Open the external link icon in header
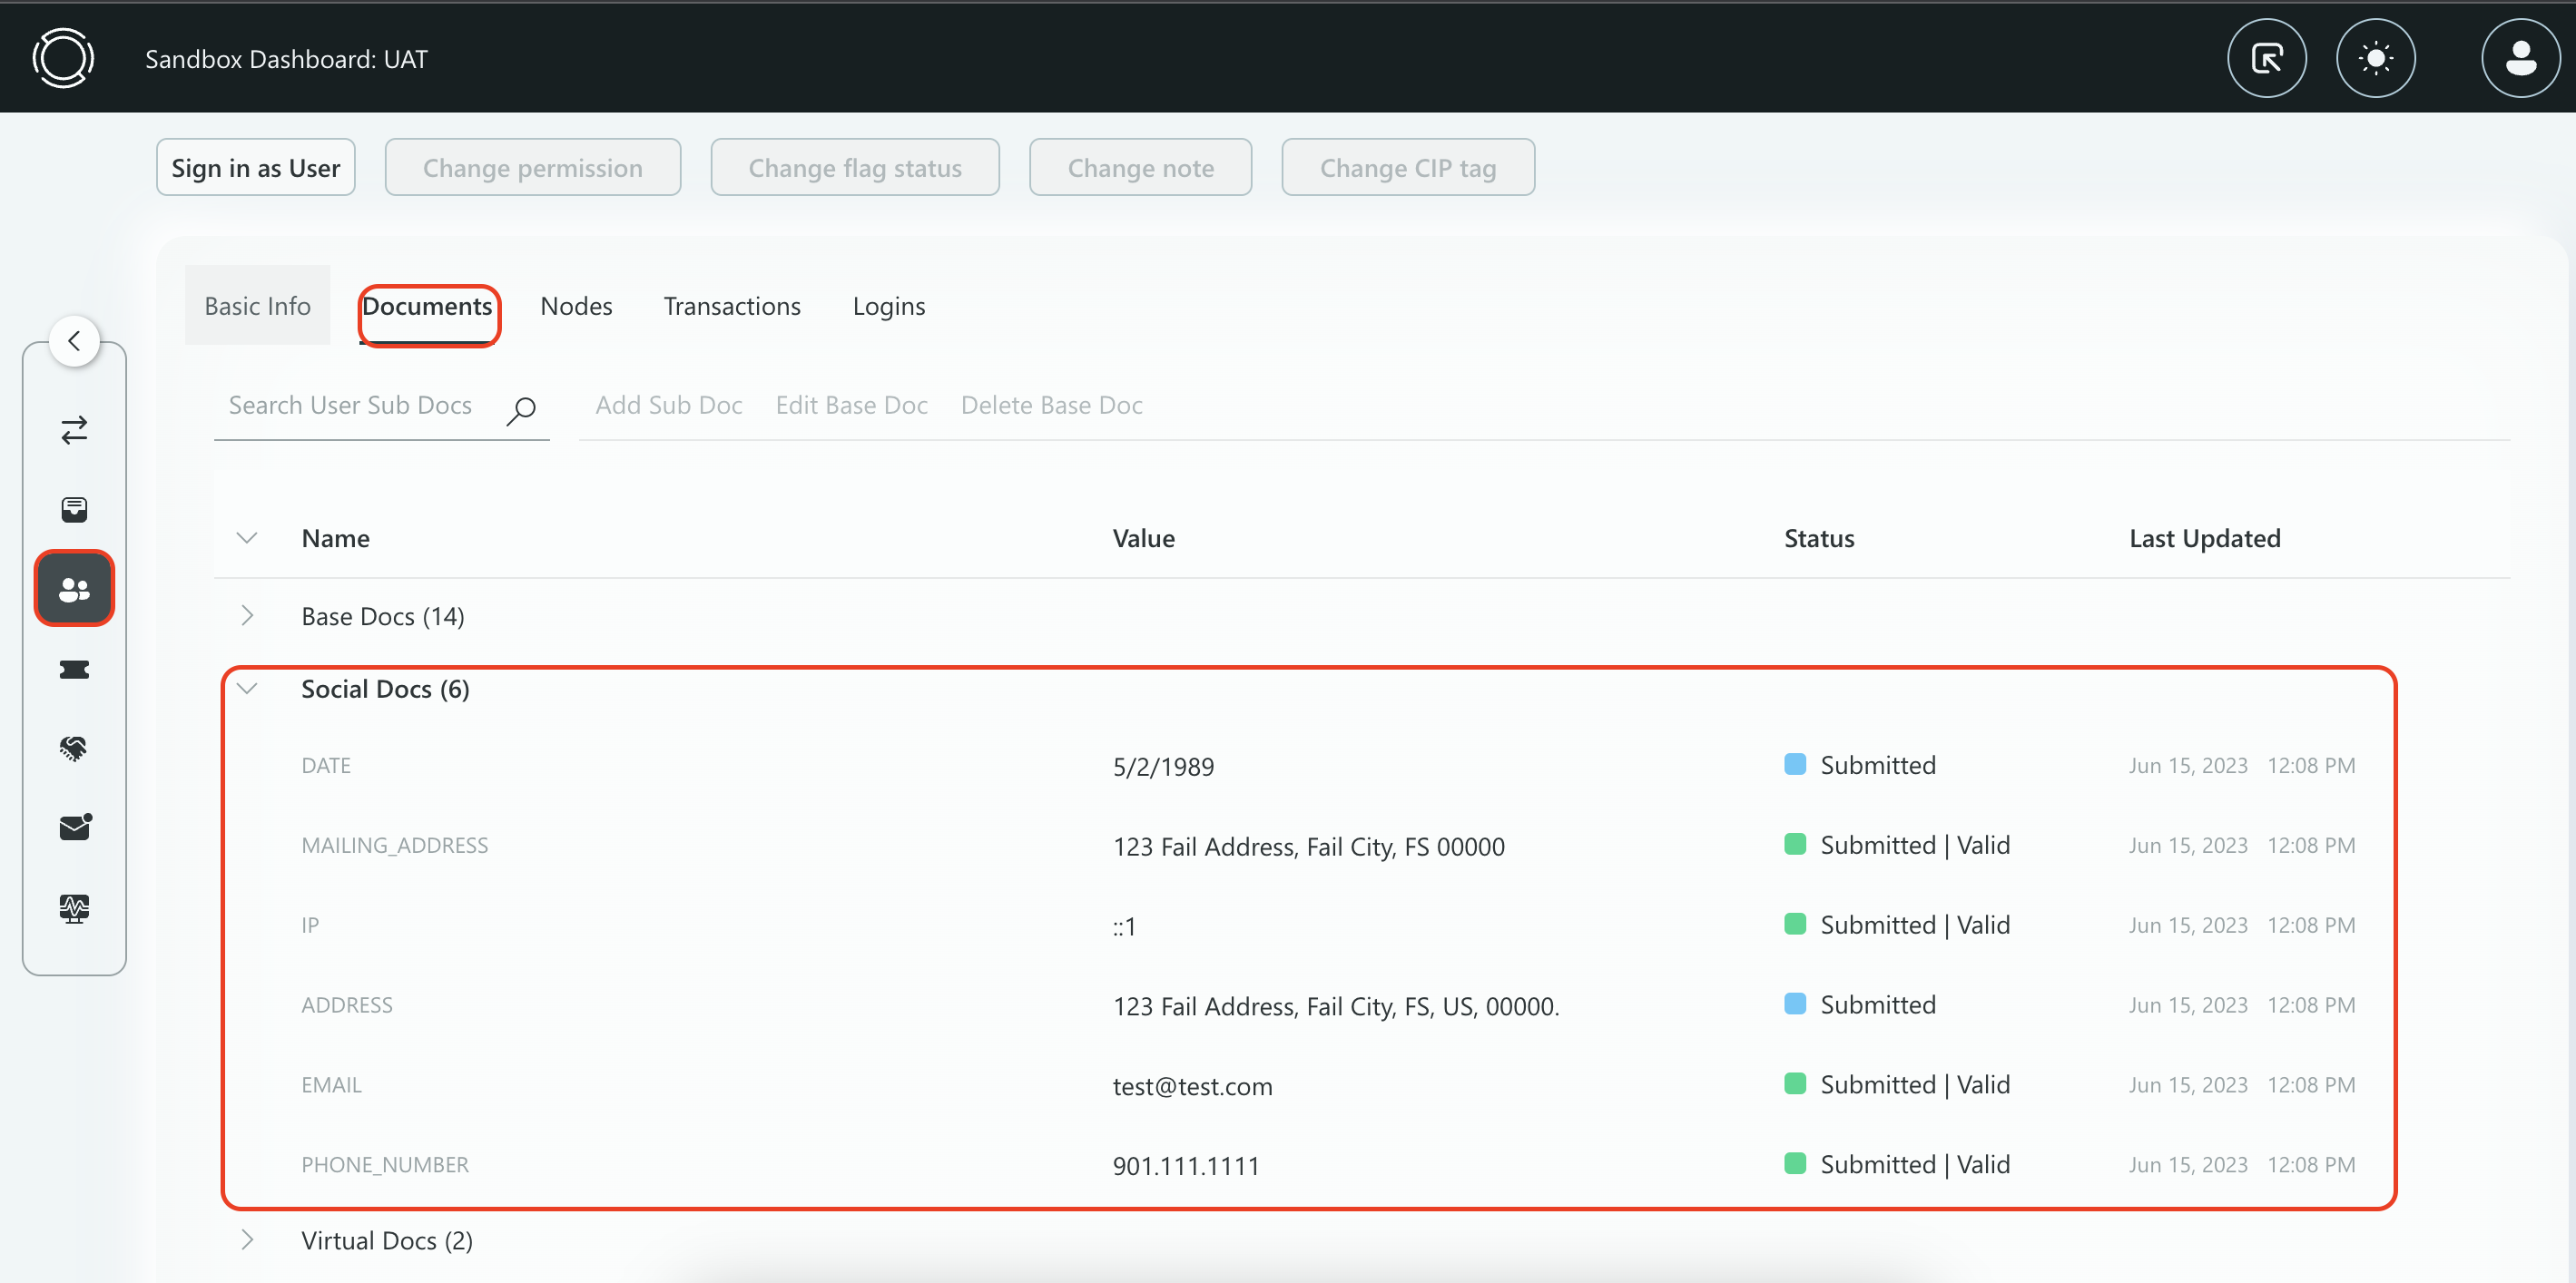Viewport: 2576px width, 1283px height. click(x=2266, y=59)
